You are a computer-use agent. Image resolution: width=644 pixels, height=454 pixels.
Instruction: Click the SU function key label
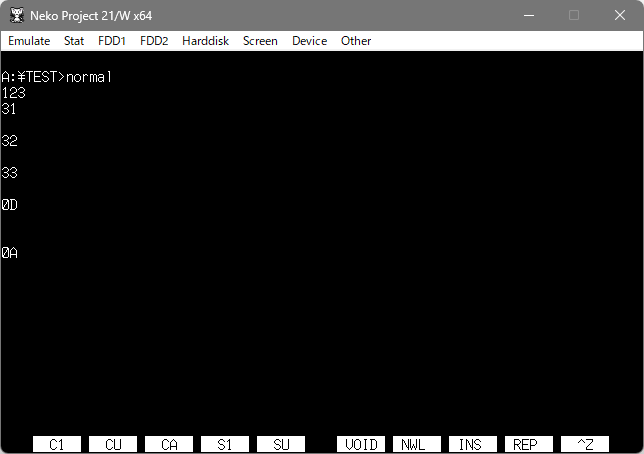(281, 444)
